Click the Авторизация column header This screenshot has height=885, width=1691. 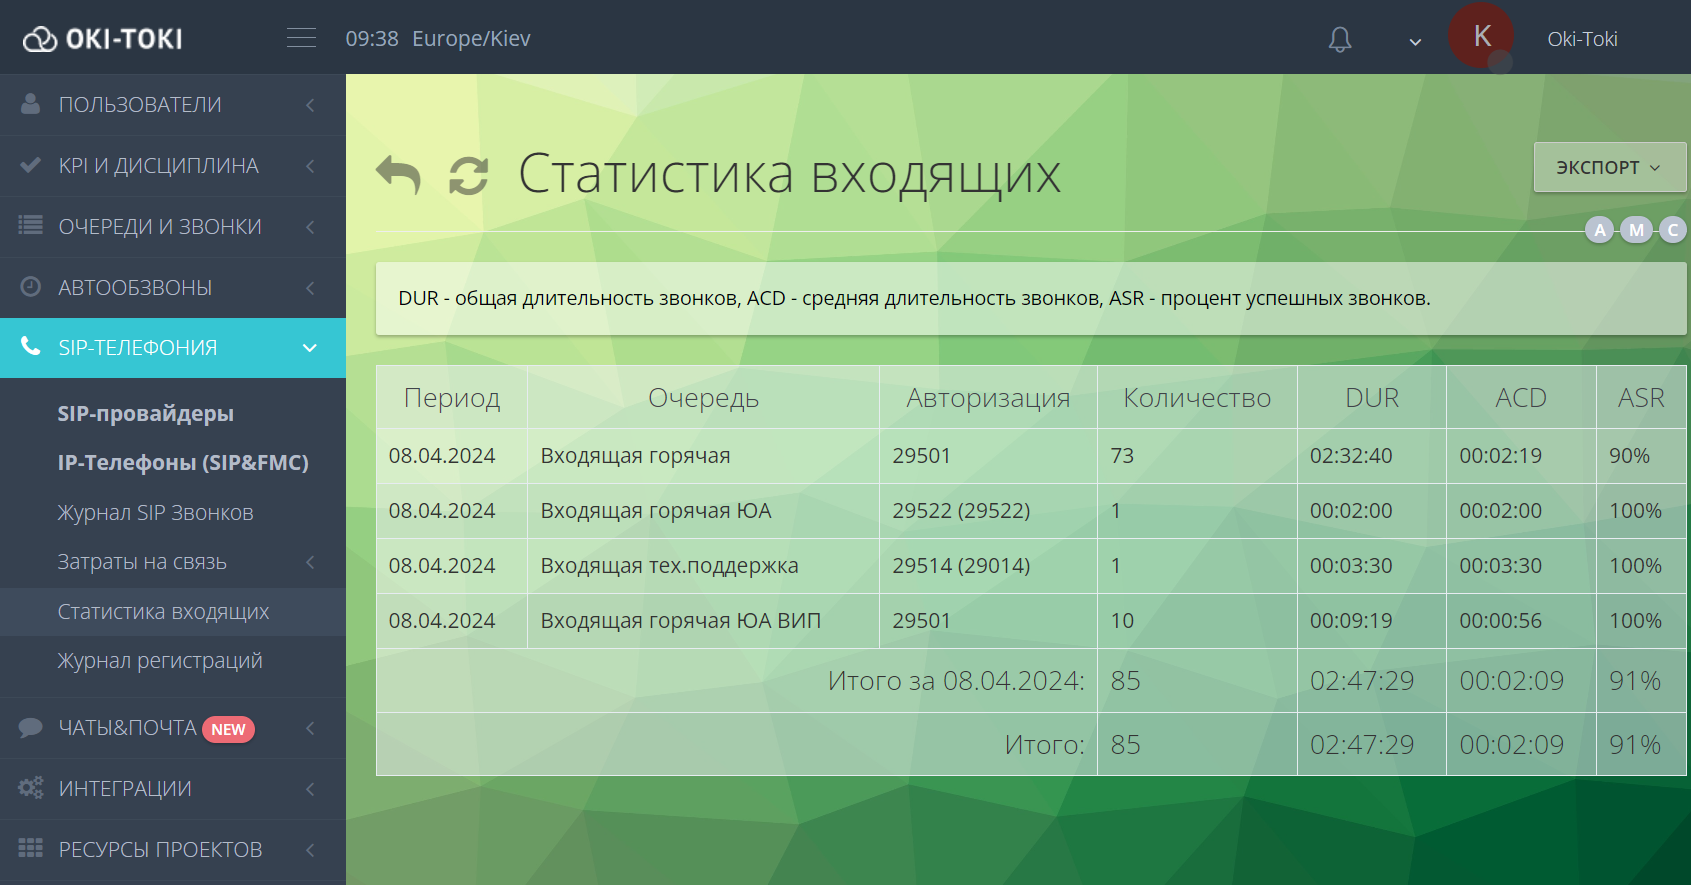pyautogui.click(x=988, y=398)
